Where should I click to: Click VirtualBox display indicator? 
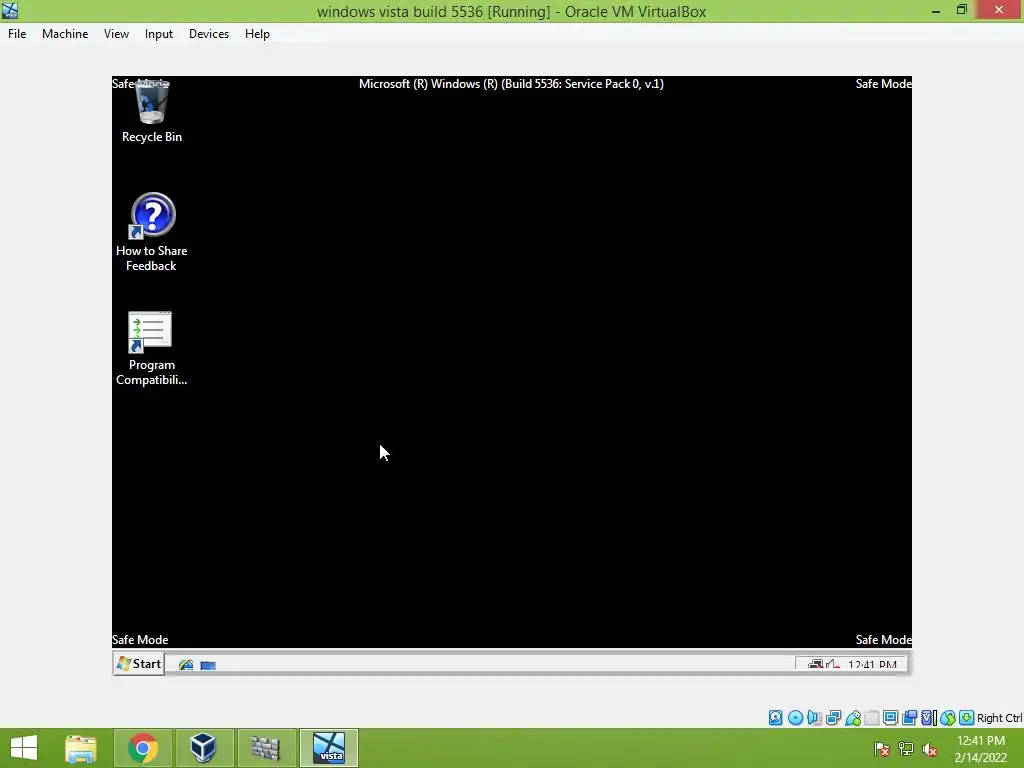(890, 718)
